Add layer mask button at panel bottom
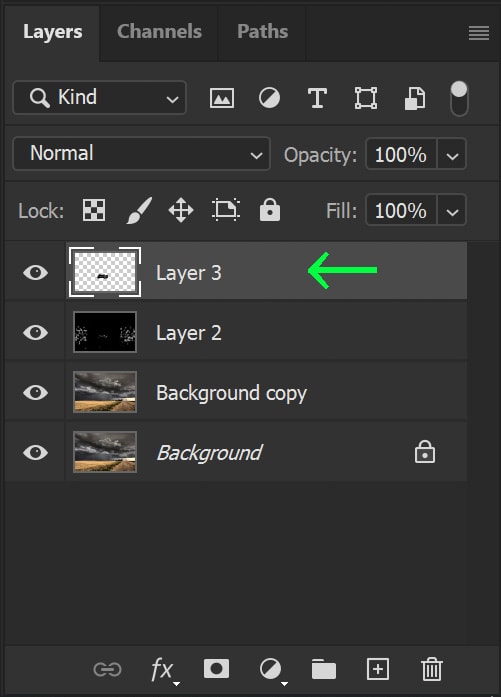 [x=216, y=669]
